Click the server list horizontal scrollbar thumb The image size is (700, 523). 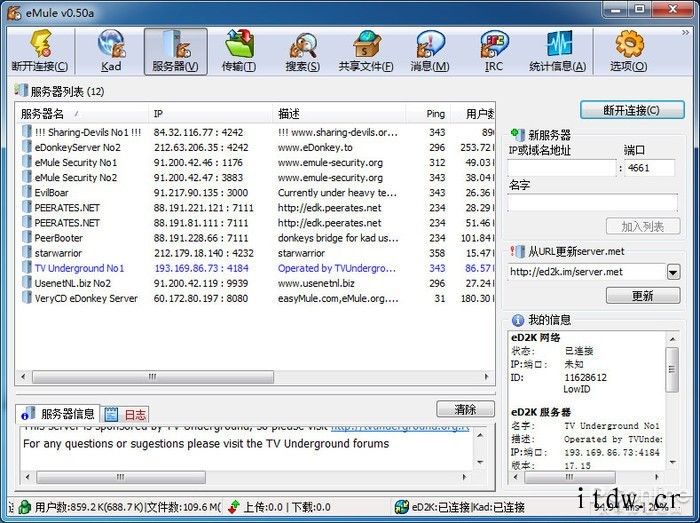pos(153,377)
